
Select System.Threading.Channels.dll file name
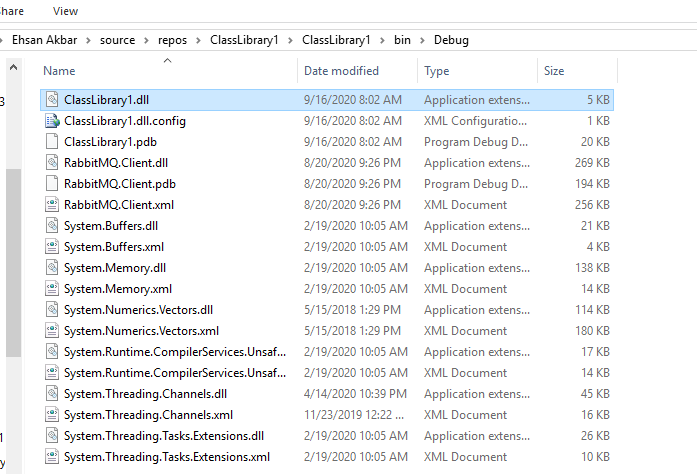[145, 394]
